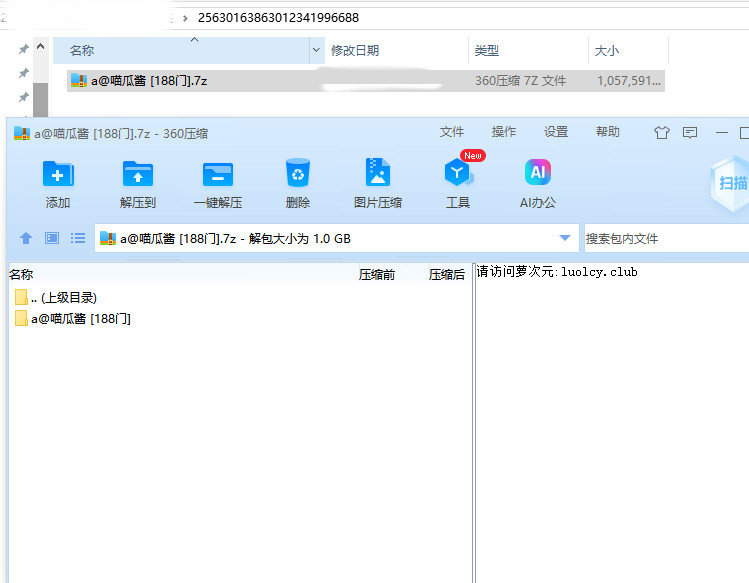
Task: Click the third pin icon in Explorer sidebar
Action: tap(23, 97)
